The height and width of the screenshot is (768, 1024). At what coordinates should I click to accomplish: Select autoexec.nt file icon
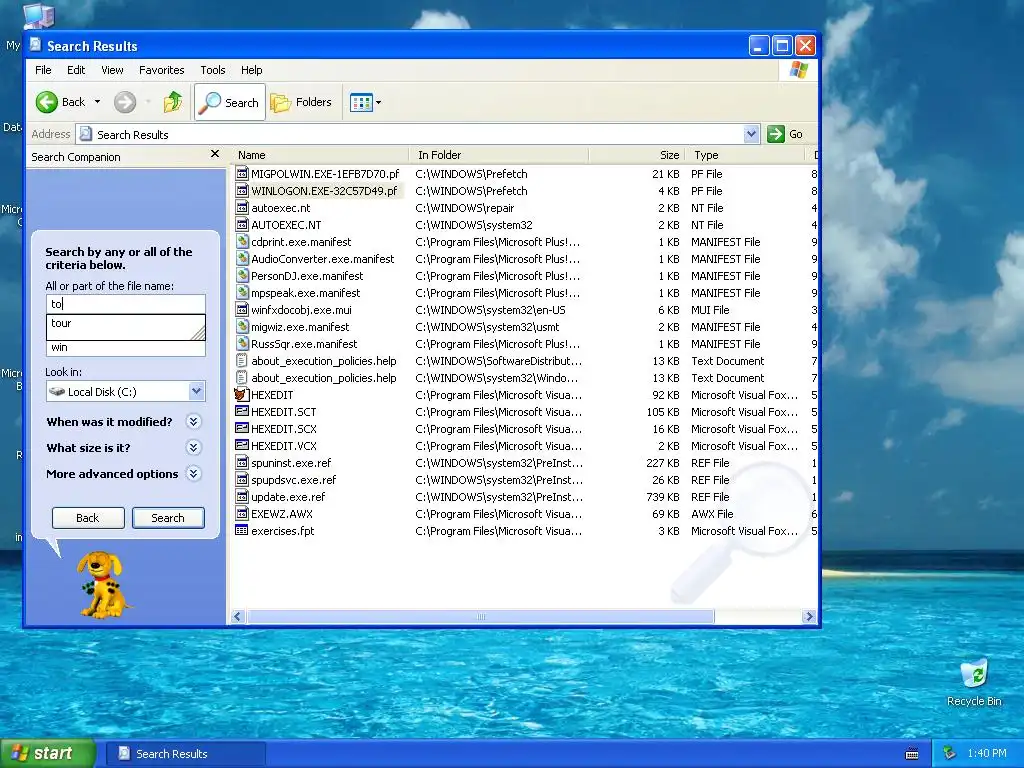click(242, 208)
